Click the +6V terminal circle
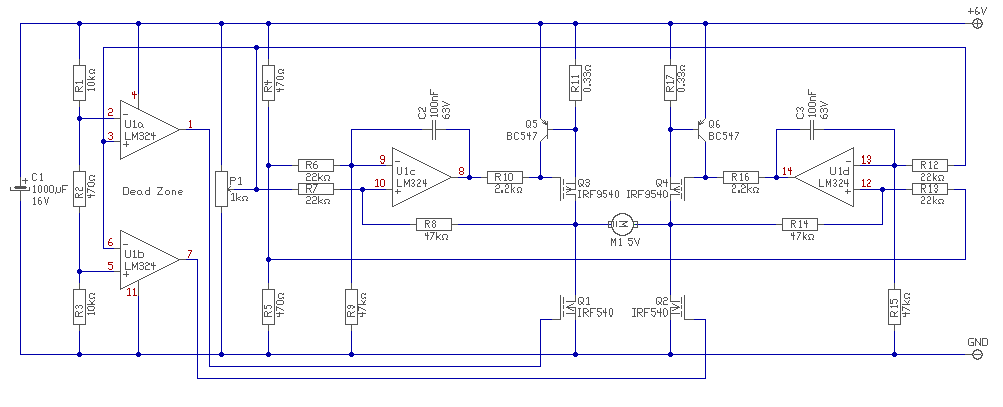Screen dimensions: 1003x407 point(977,24)
